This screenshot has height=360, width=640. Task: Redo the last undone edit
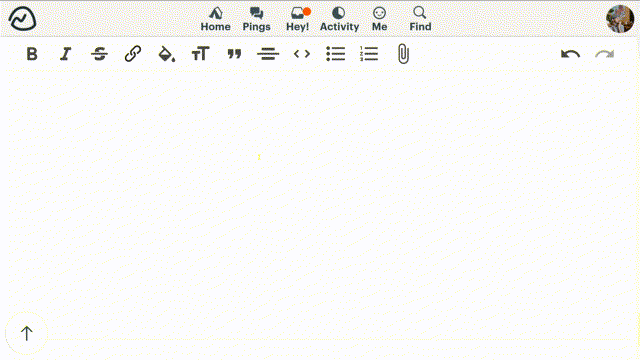click(x=604, y=54)
